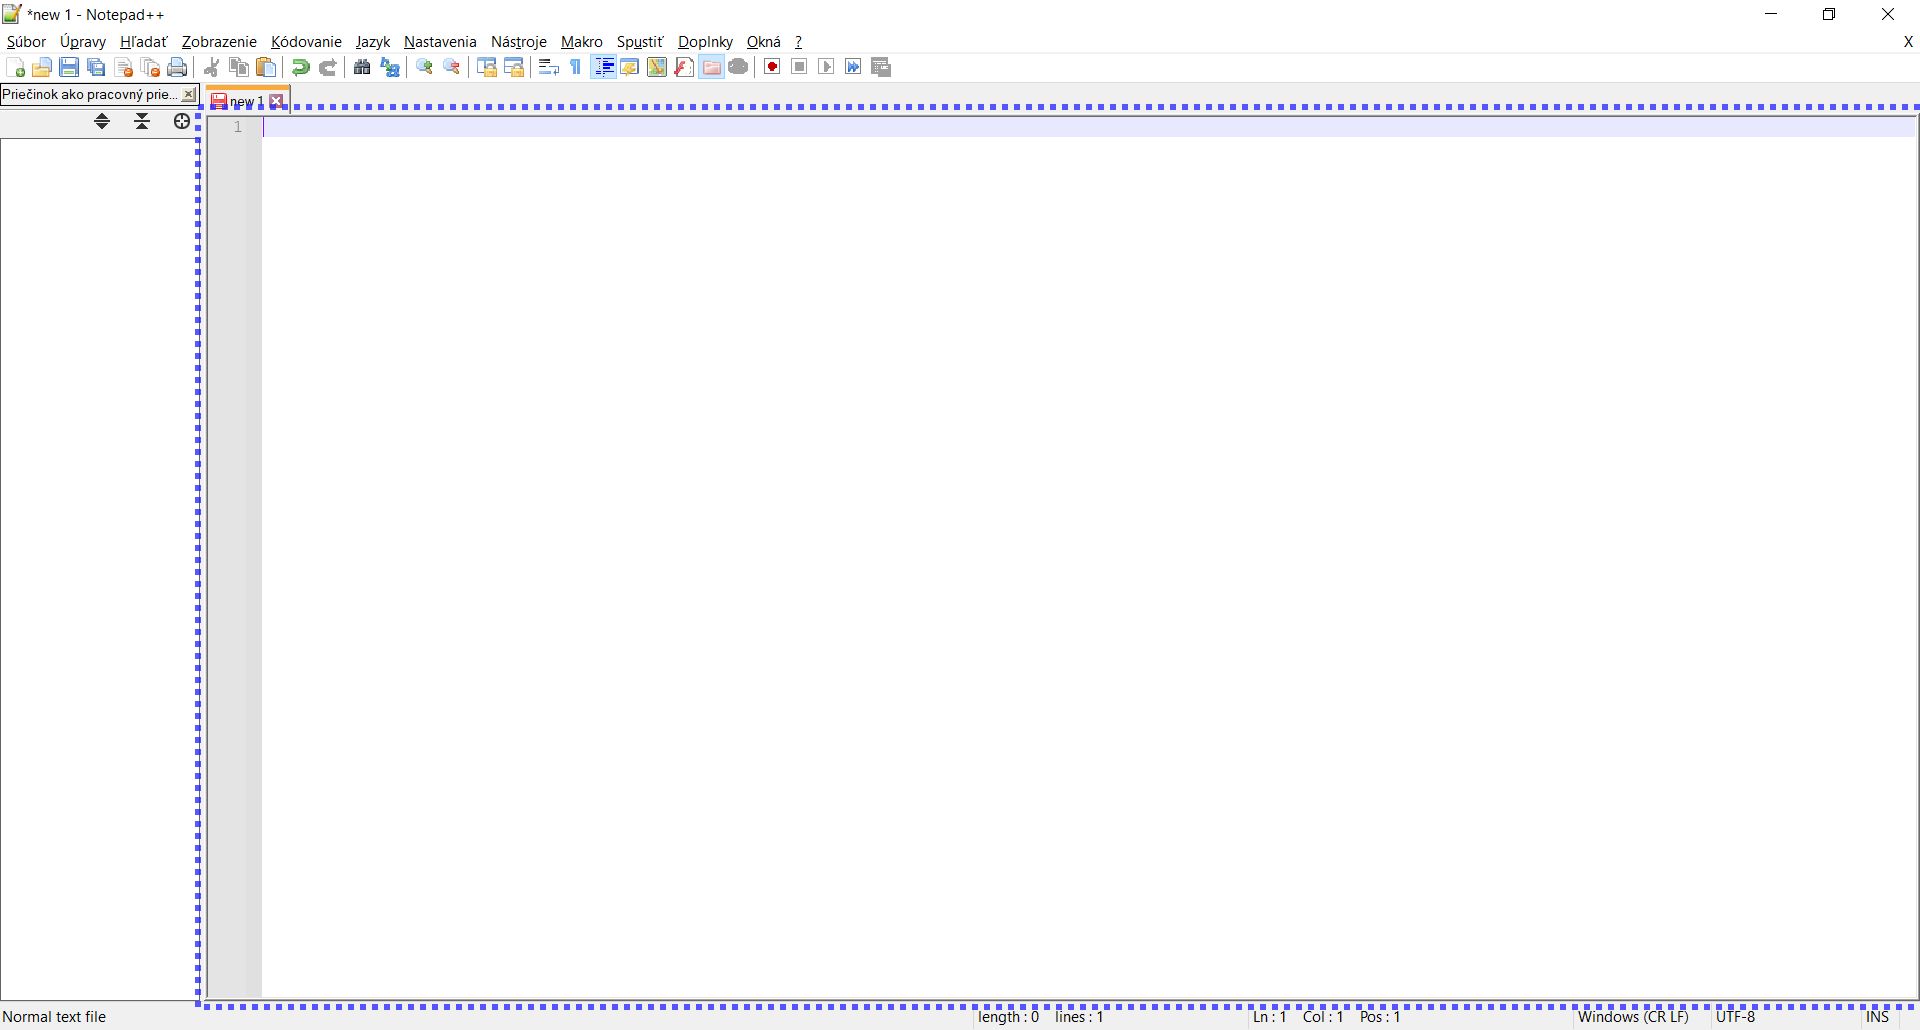Click the Save All icon
The width and height of the screenshot is (1920, 1030).
coord(96,67)
